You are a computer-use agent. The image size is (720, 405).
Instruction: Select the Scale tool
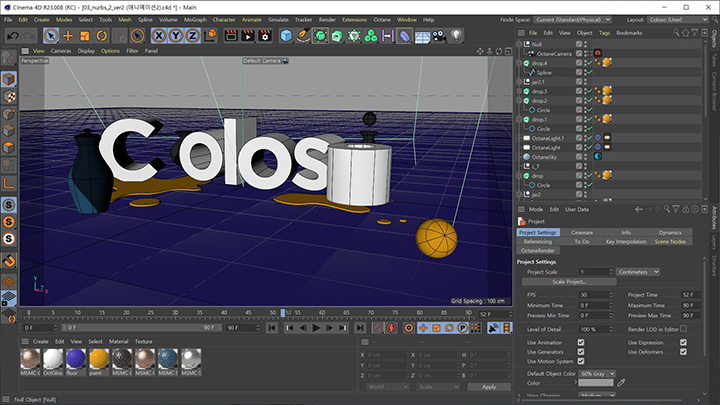pos(85,36)
